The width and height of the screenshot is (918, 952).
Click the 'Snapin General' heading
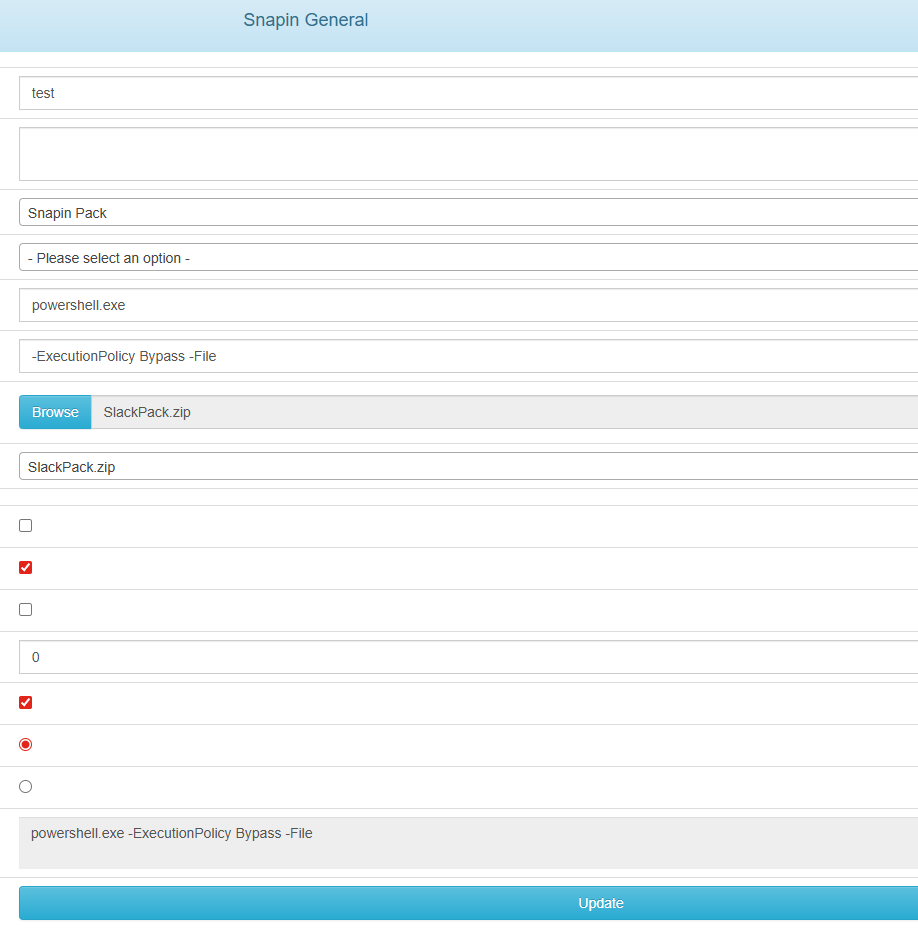(x=306, y=20)
